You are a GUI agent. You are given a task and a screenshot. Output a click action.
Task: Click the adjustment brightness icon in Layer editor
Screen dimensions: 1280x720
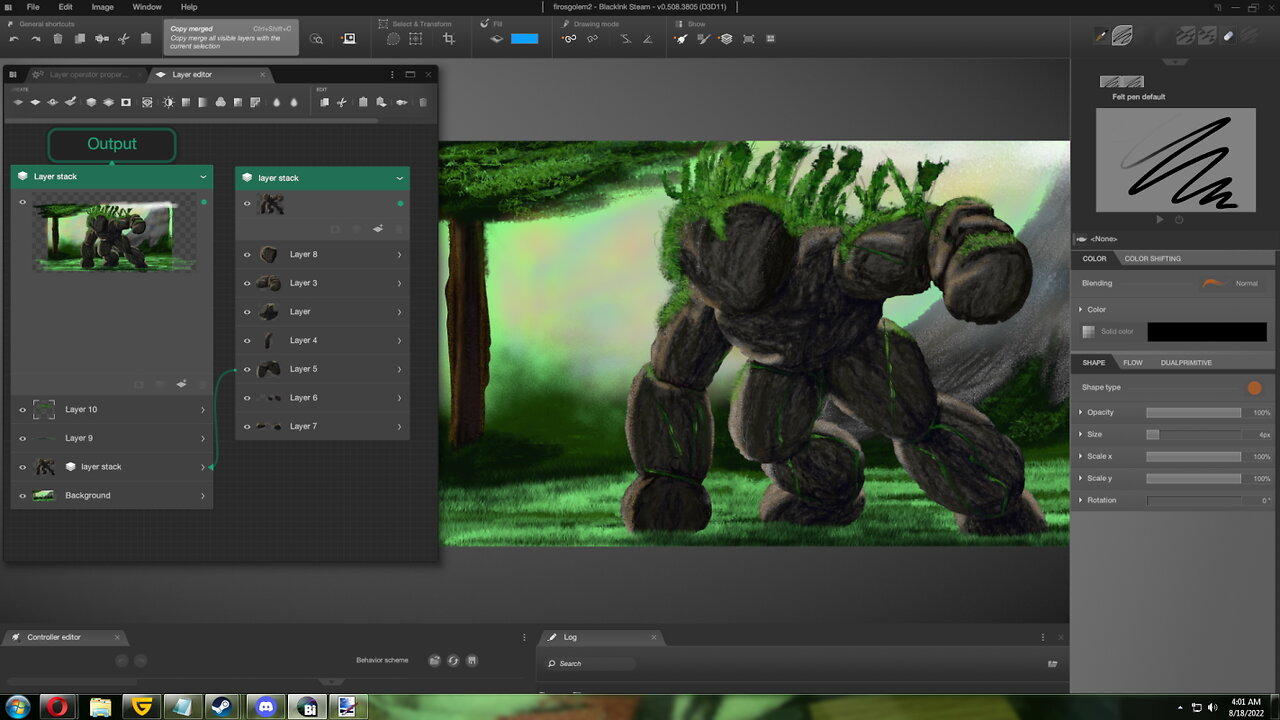[168, 102]
